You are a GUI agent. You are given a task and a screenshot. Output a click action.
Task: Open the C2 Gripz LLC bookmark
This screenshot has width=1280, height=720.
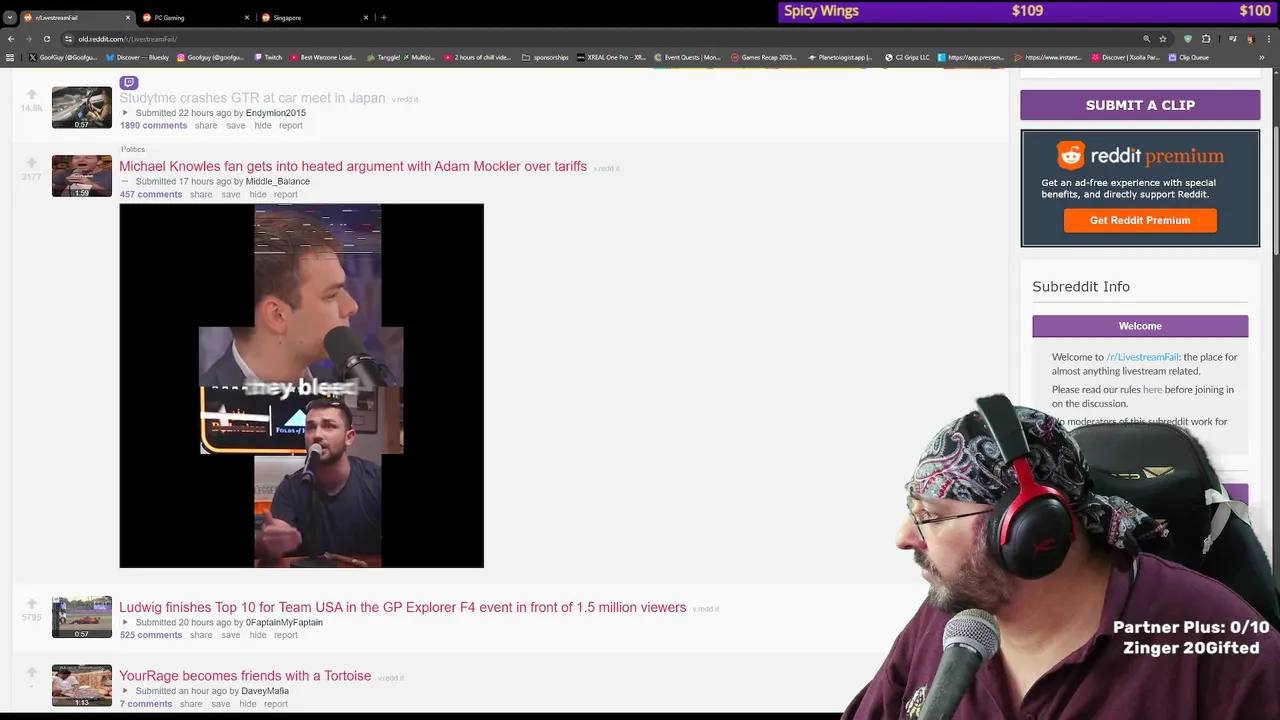pos(906,57)
